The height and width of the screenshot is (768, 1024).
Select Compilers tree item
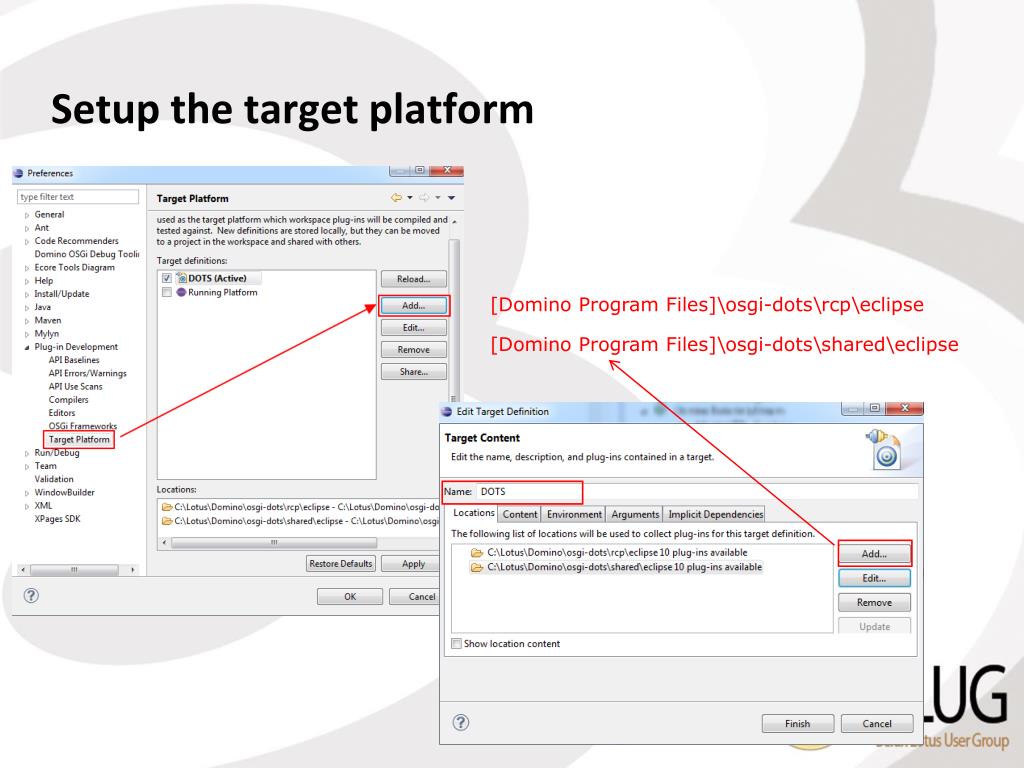(x=68, y=400)
